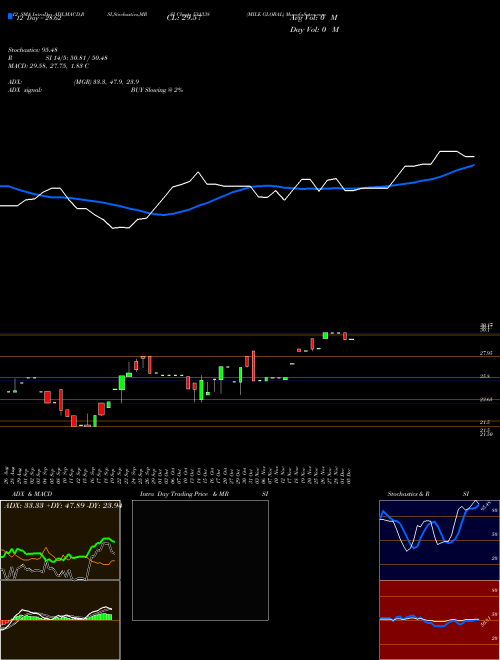Open the red RSI chart thumbnail
The width and height of the screenshot is (500, 660).
tap(439, 620)
